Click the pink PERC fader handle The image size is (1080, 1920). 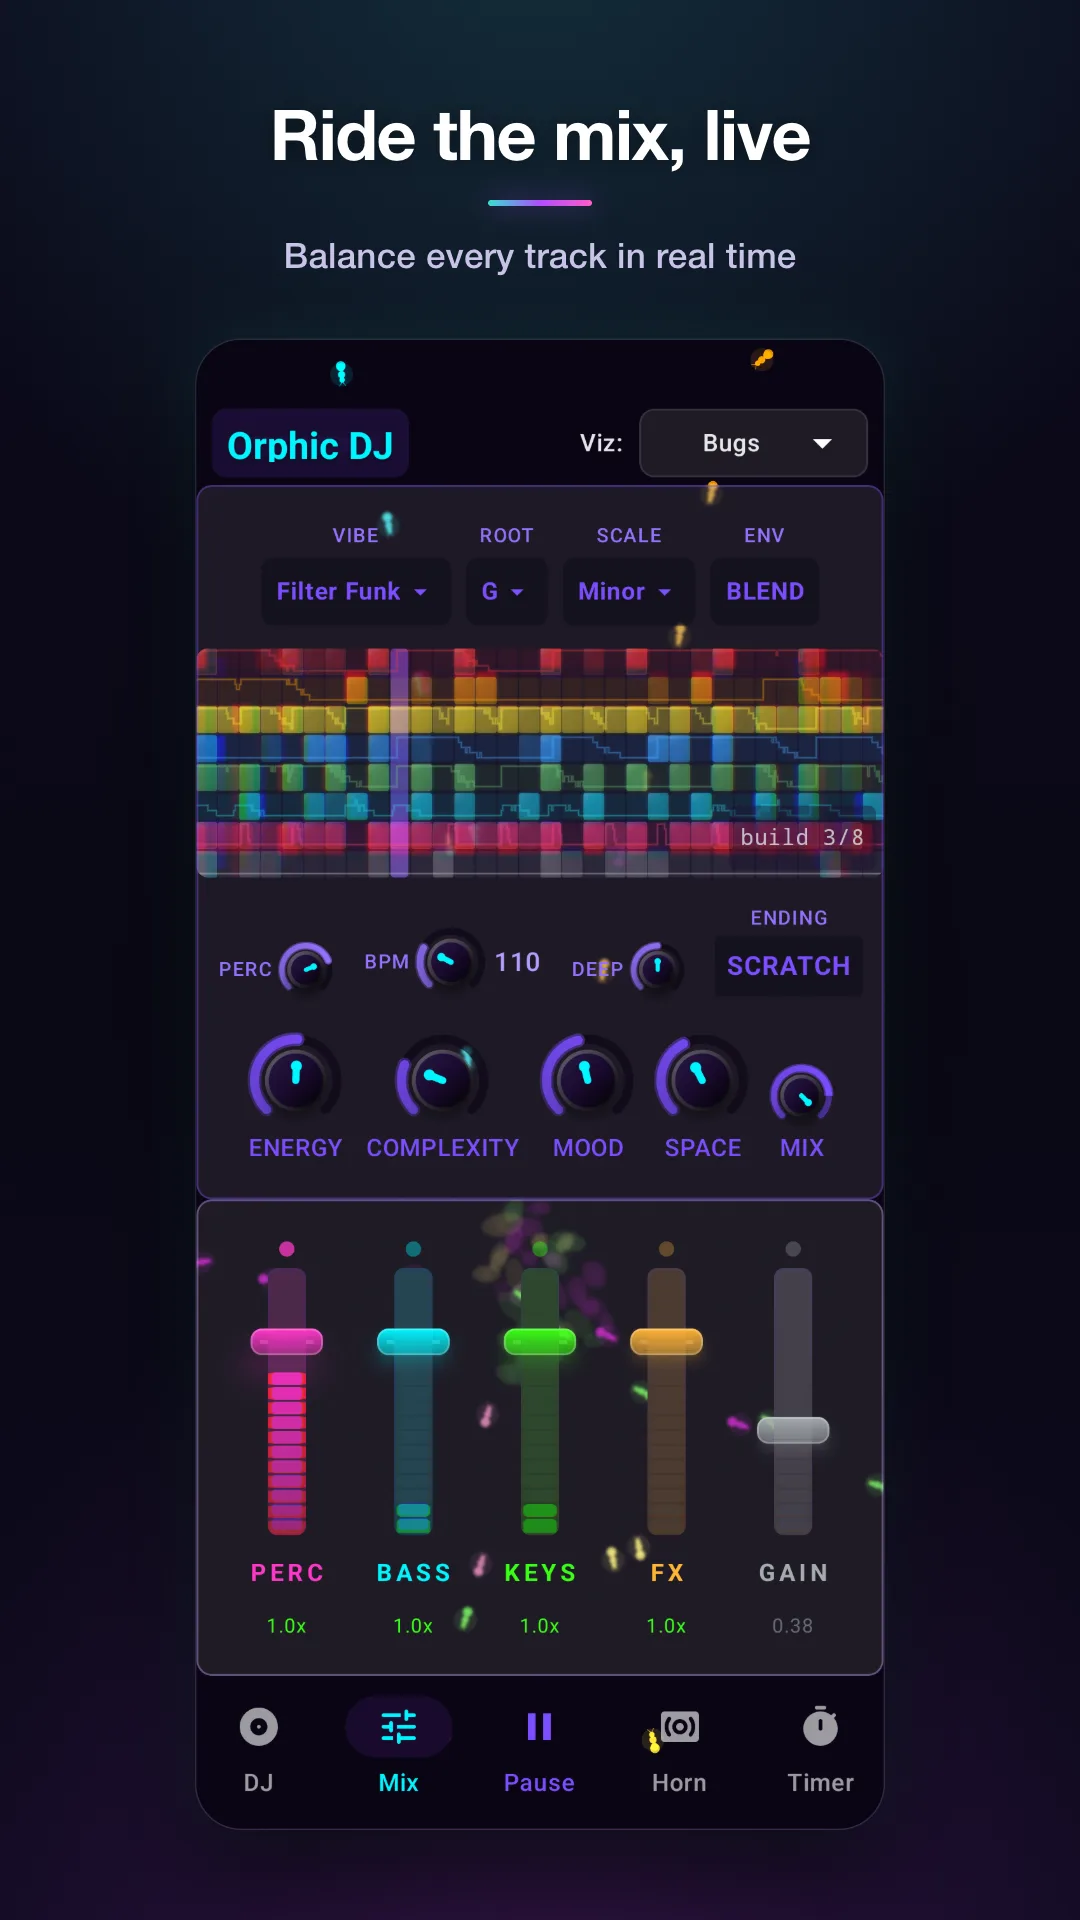(287, 1341)
